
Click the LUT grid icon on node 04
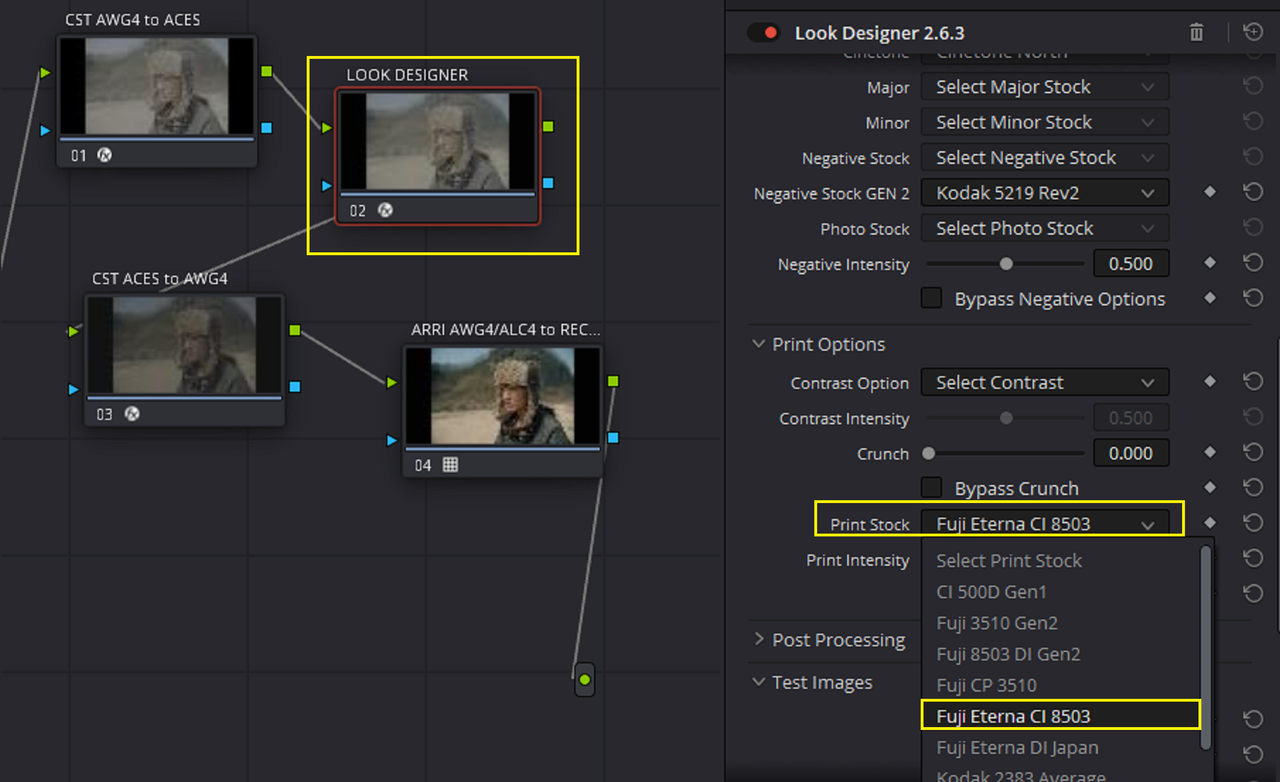(450, 465)
